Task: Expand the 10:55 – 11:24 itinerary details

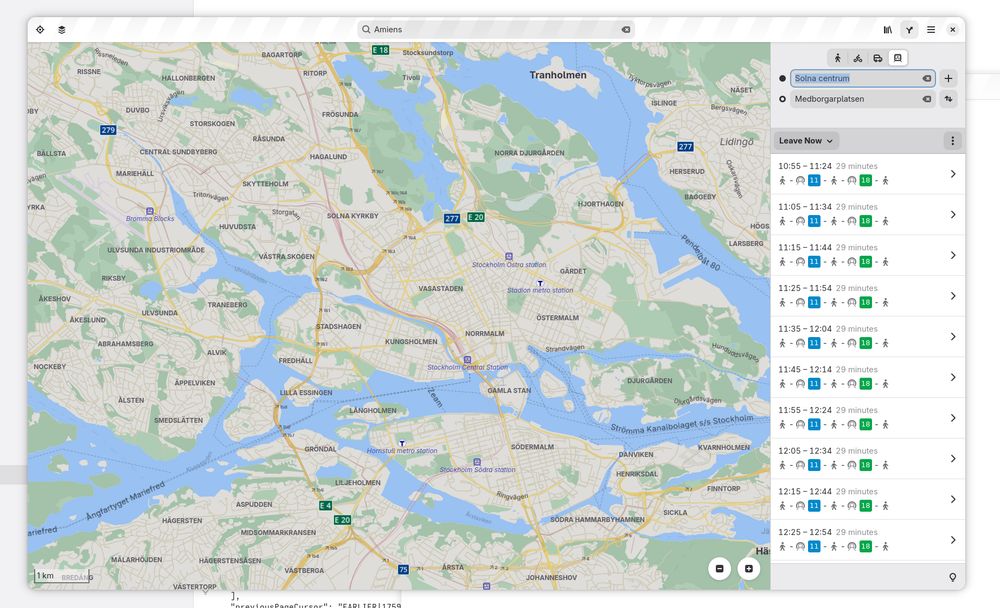Action: tap(951, 173)
